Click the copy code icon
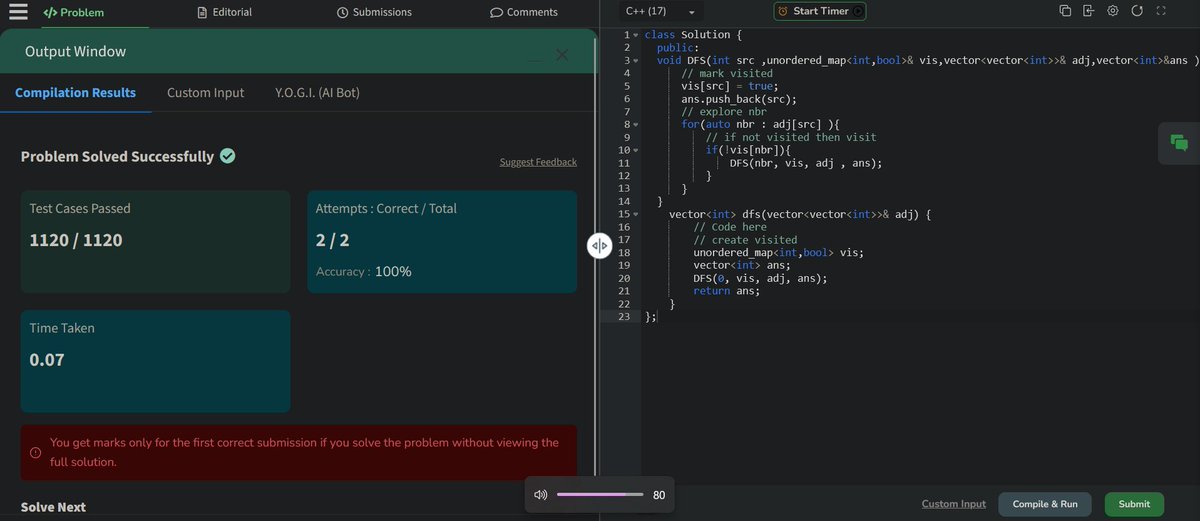The width and height of the screenshot is (1200, 521). (x=1065, y=11)
